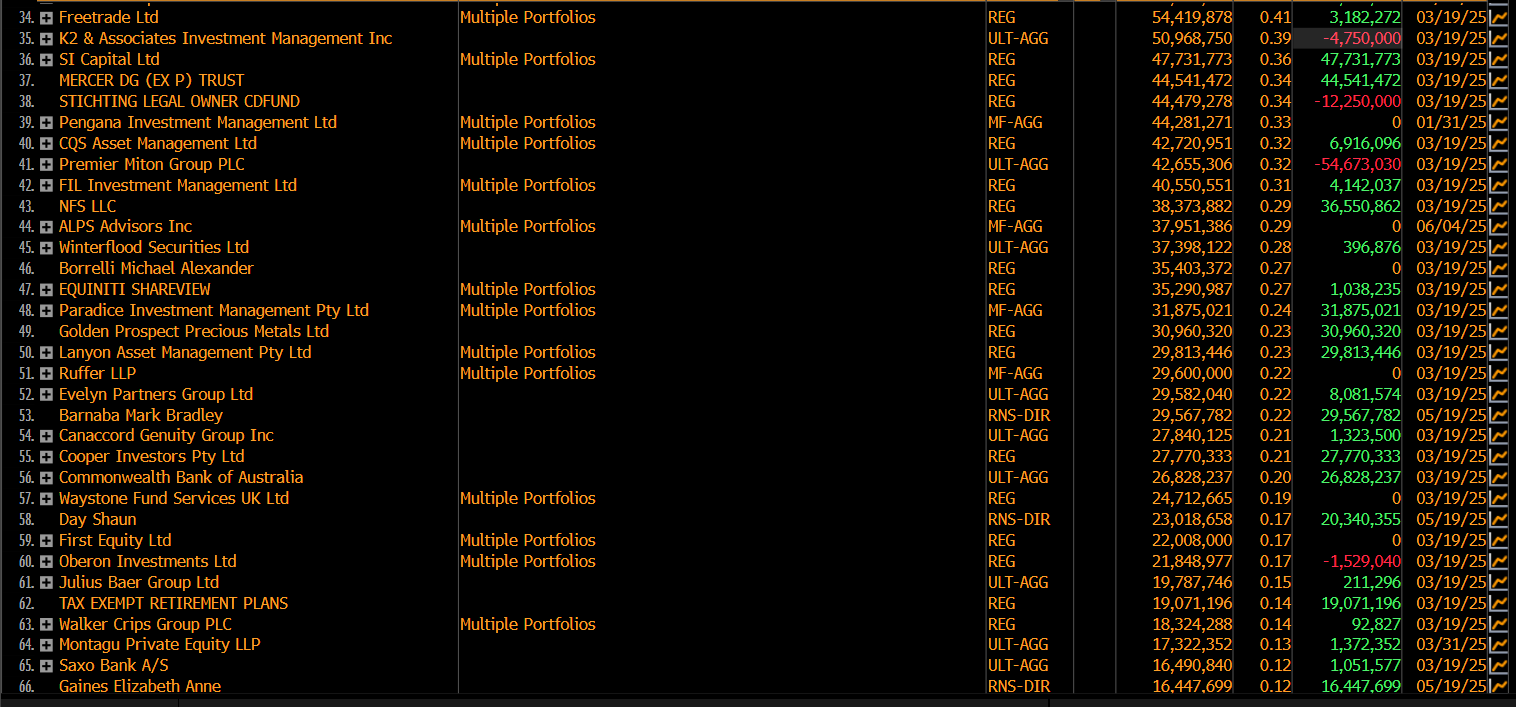This screenshot has height=707, width=1516.
Task: Open chart icon for Golden Prospect Precious Metals
Action: (x=1498, y=331)
